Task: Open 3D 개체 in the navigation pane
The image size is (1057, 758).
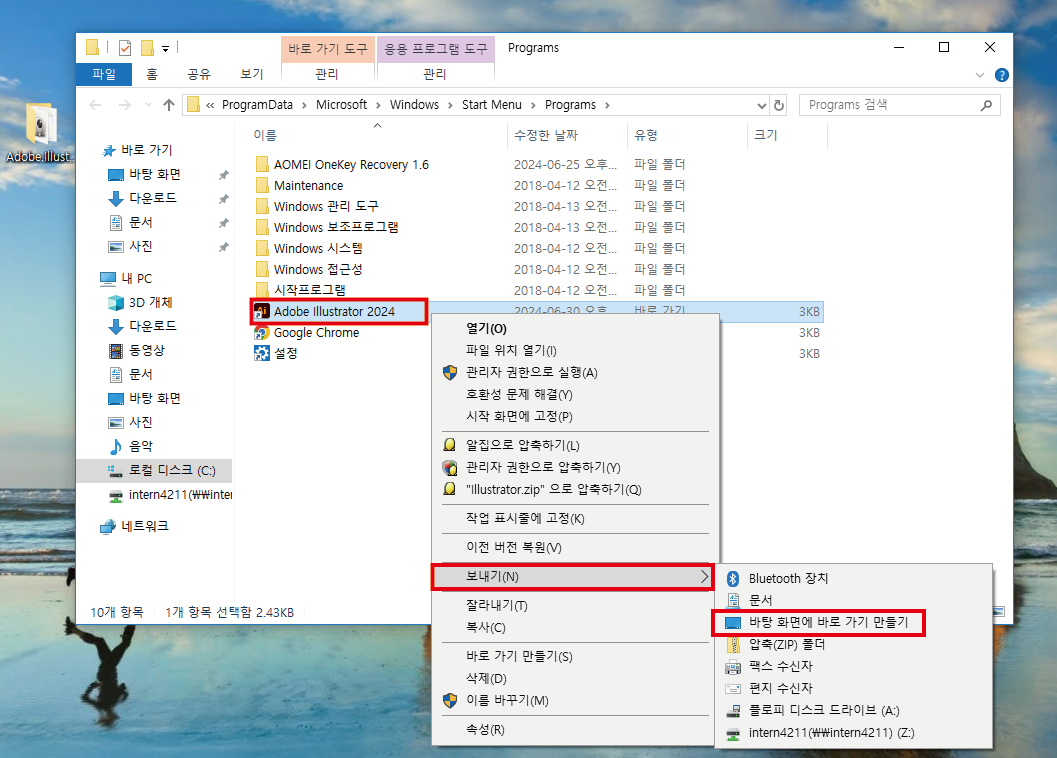Action: [150, 303]
